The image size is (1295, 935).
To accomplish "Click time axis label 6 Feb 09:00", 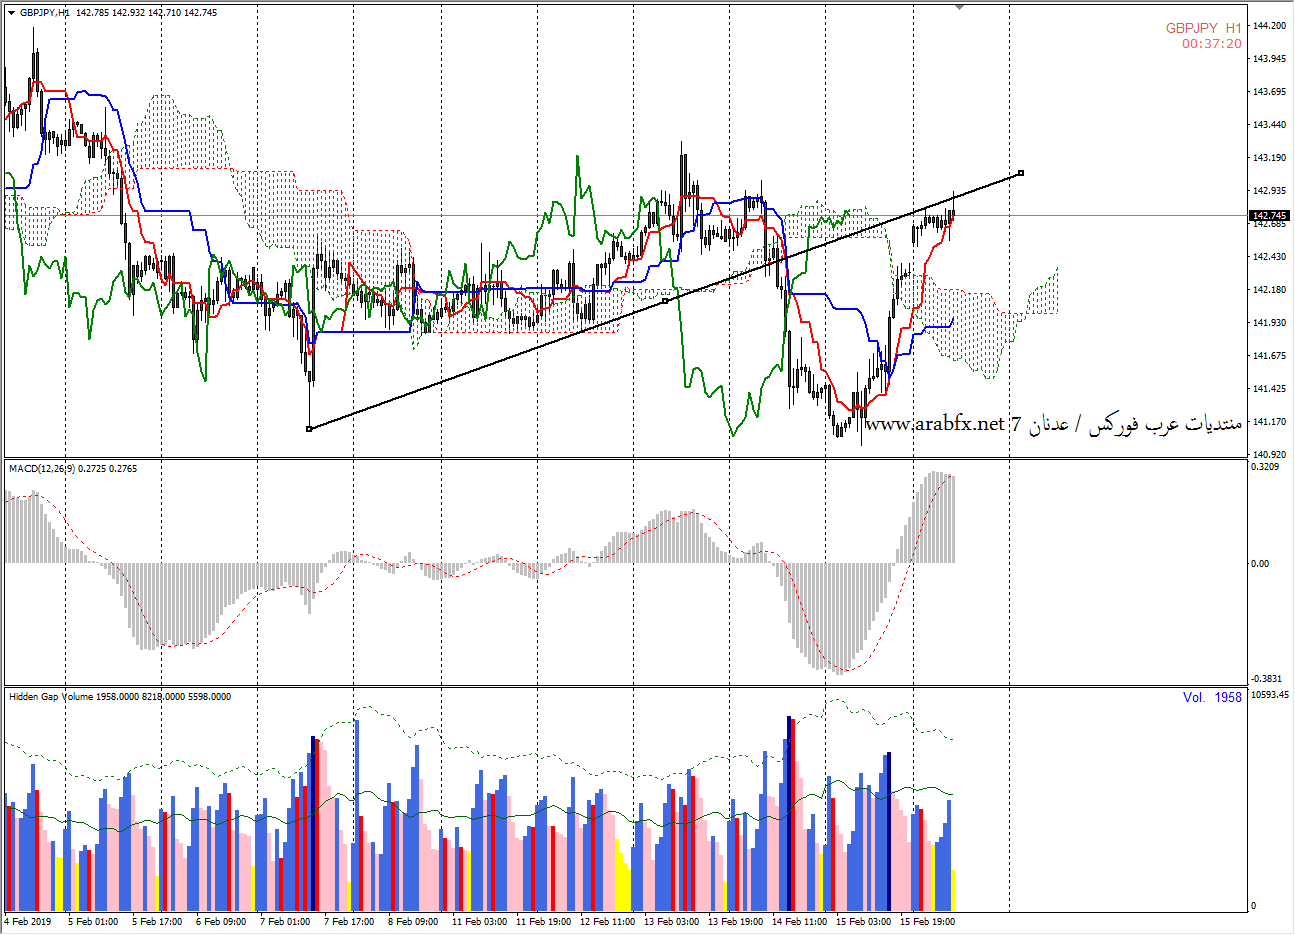I will coord(221,922).
